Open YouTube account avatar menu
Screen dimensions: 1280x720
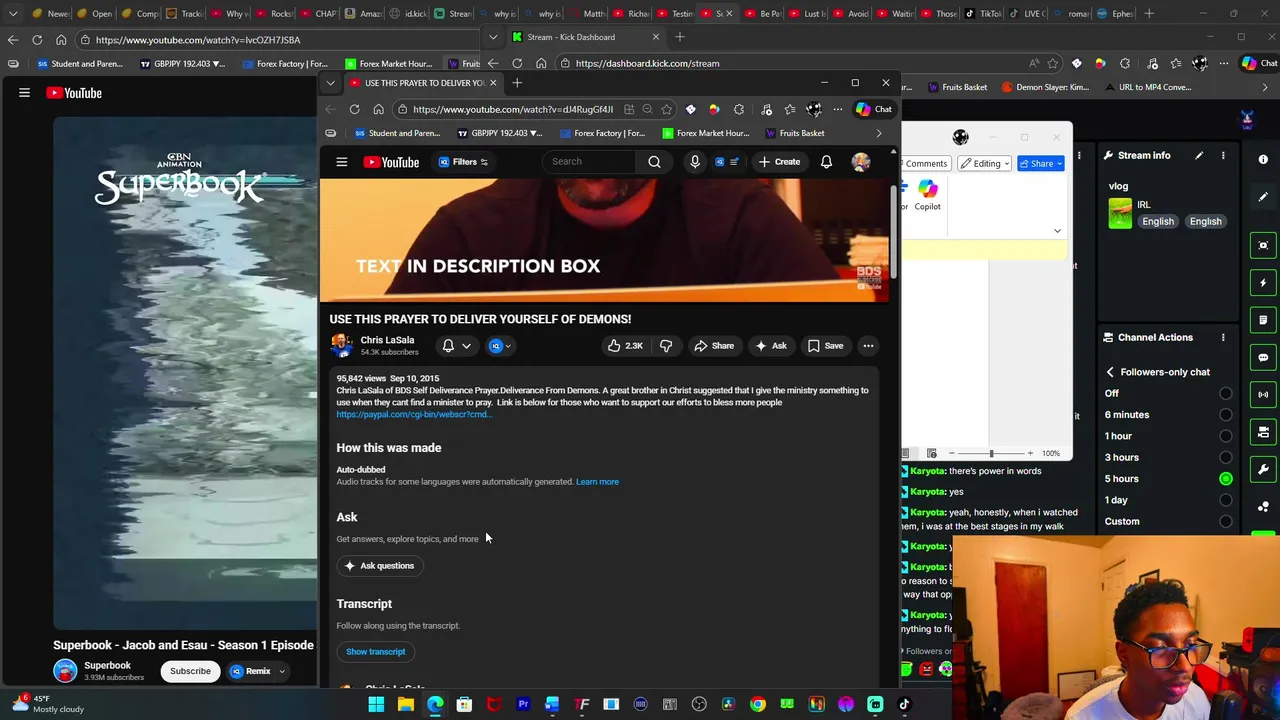[x=861, y=162]
